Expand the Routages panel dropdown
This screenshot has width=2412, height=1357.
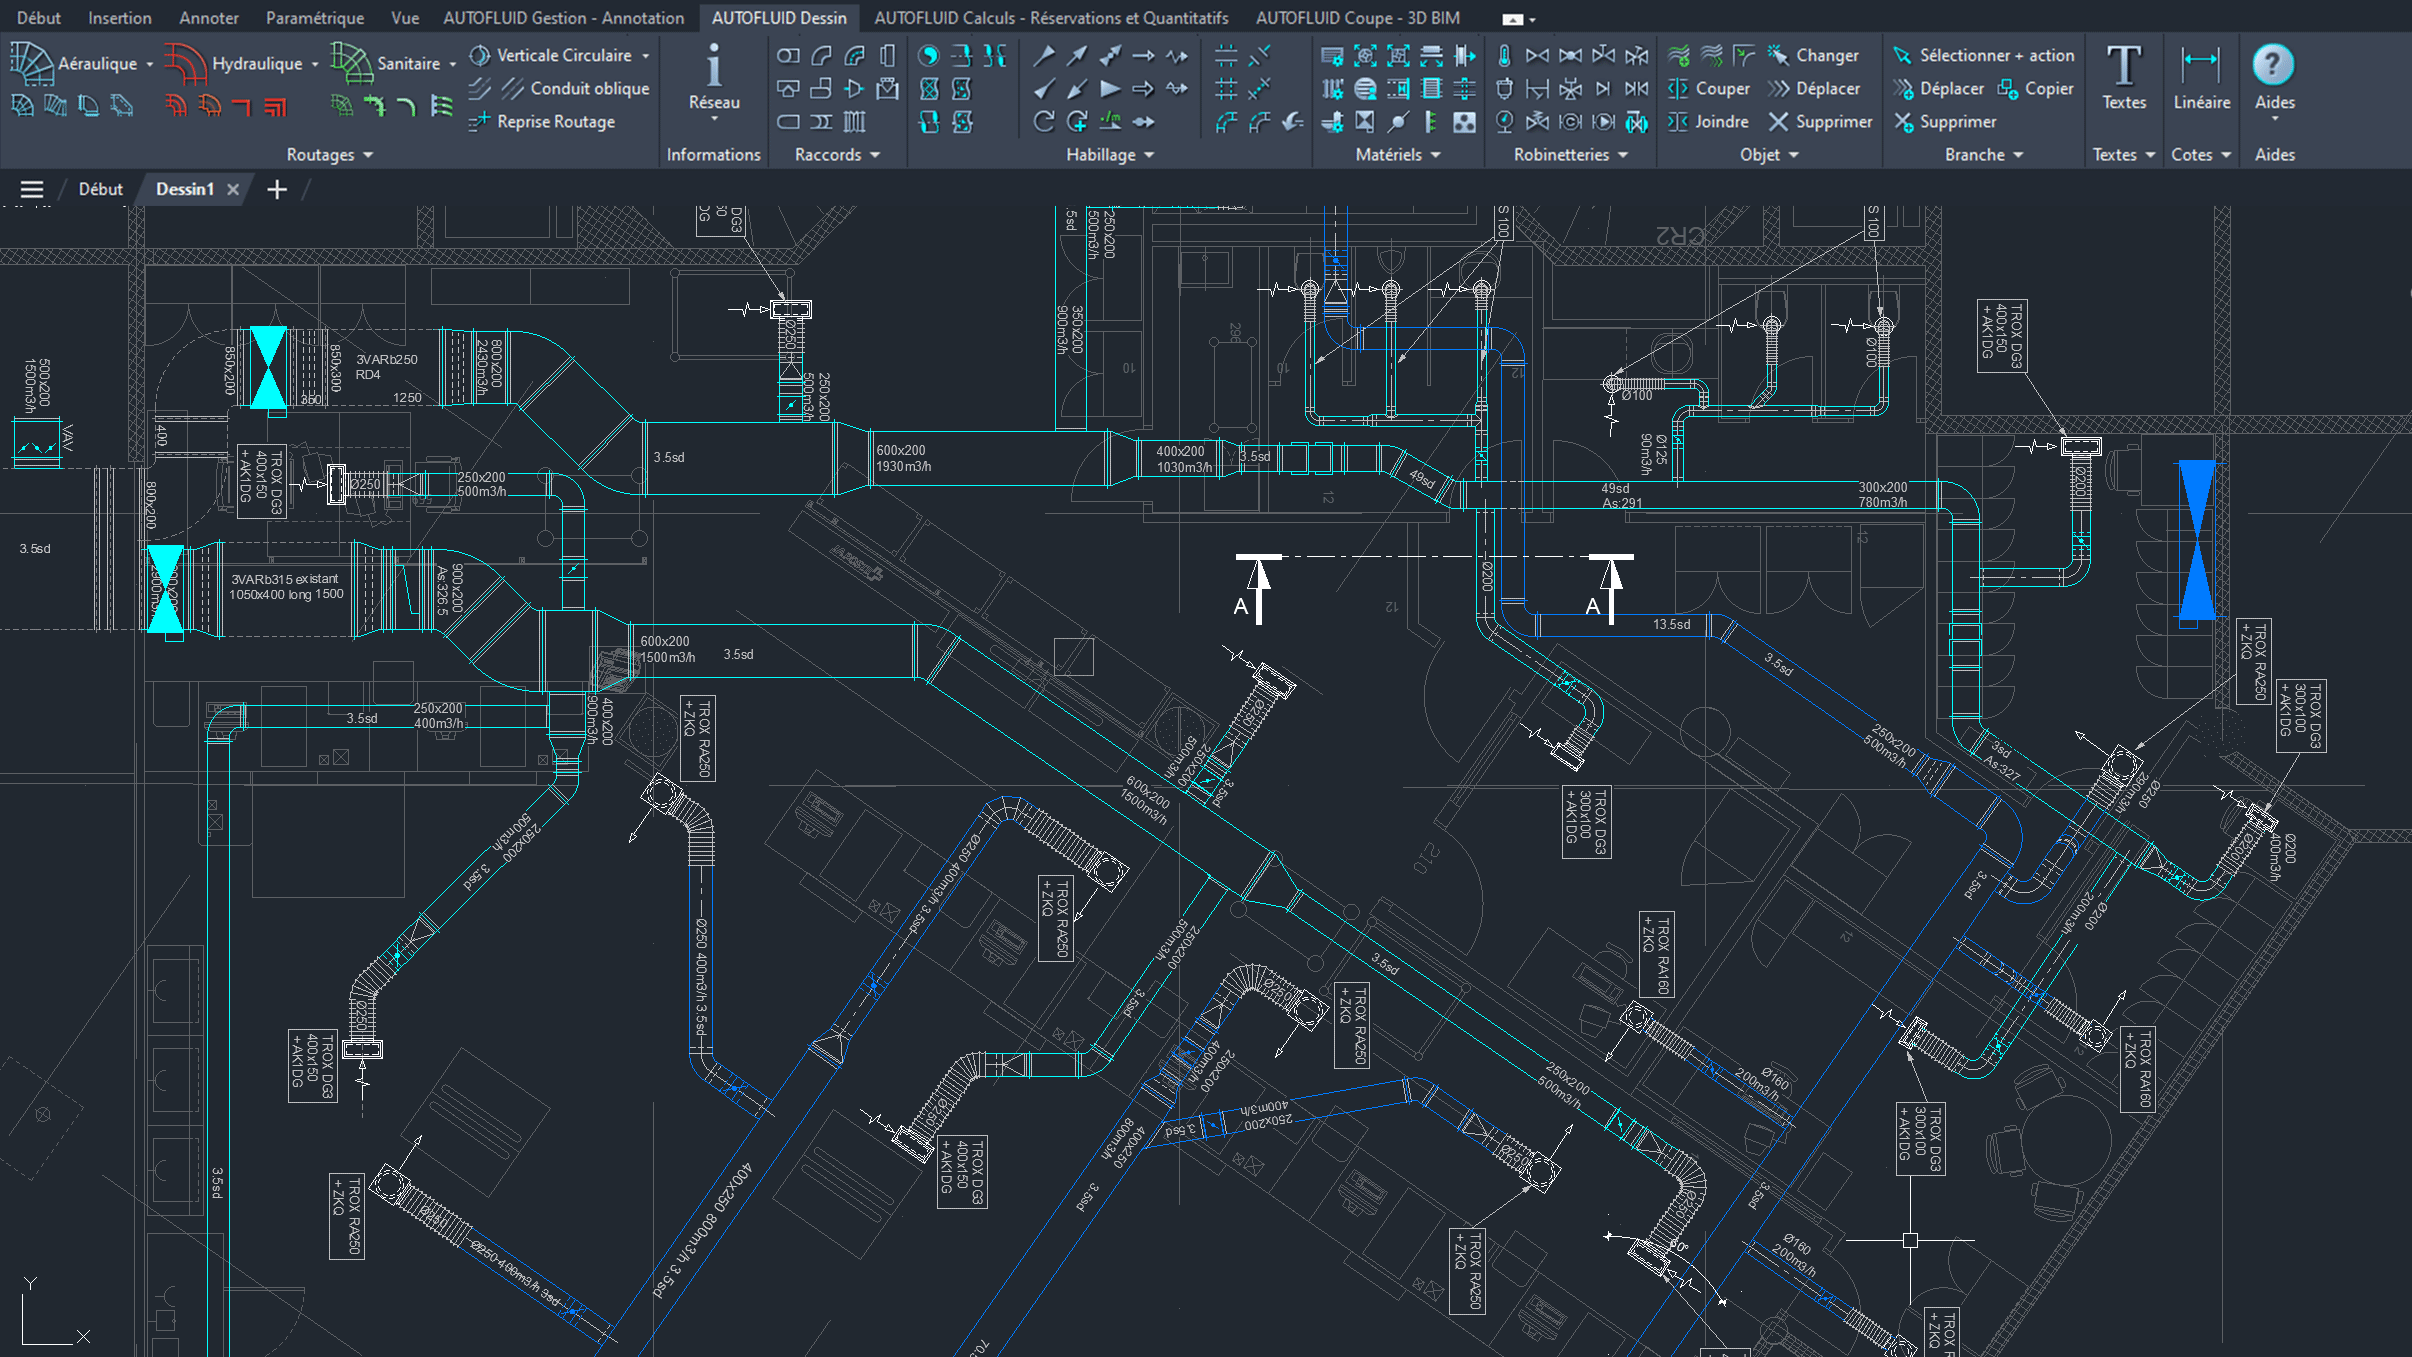330,155
